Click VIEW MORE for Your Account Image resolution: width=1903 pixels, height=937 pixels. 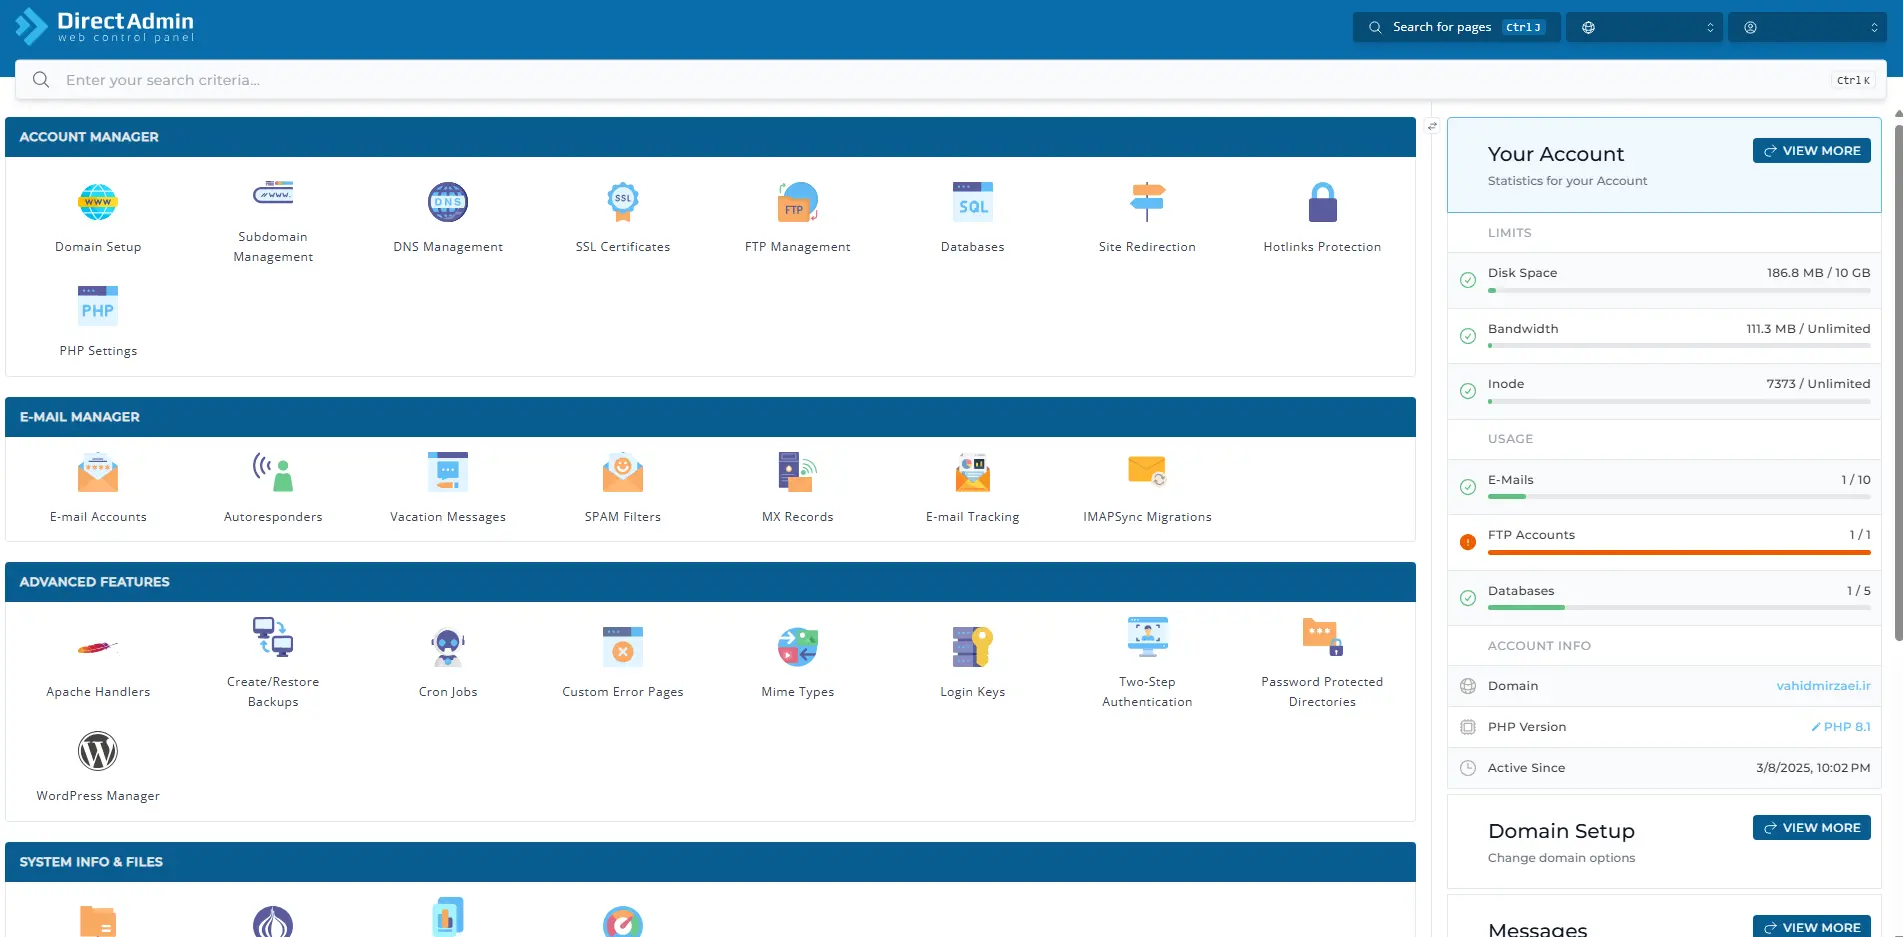point(1811,151)
